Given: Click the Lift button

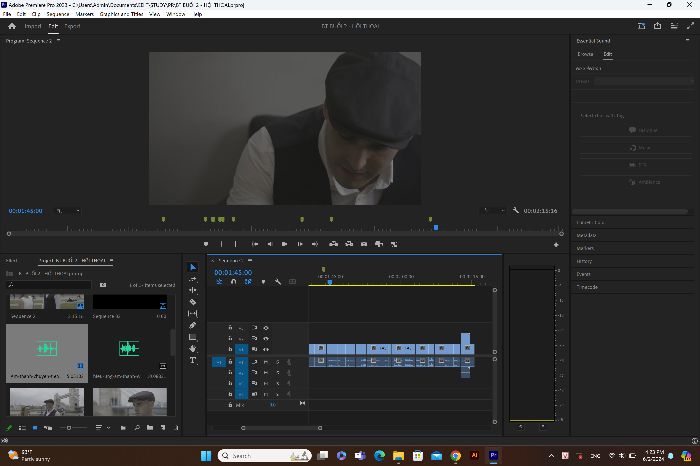Looking at the screenshot, I should tap(333, 244).
